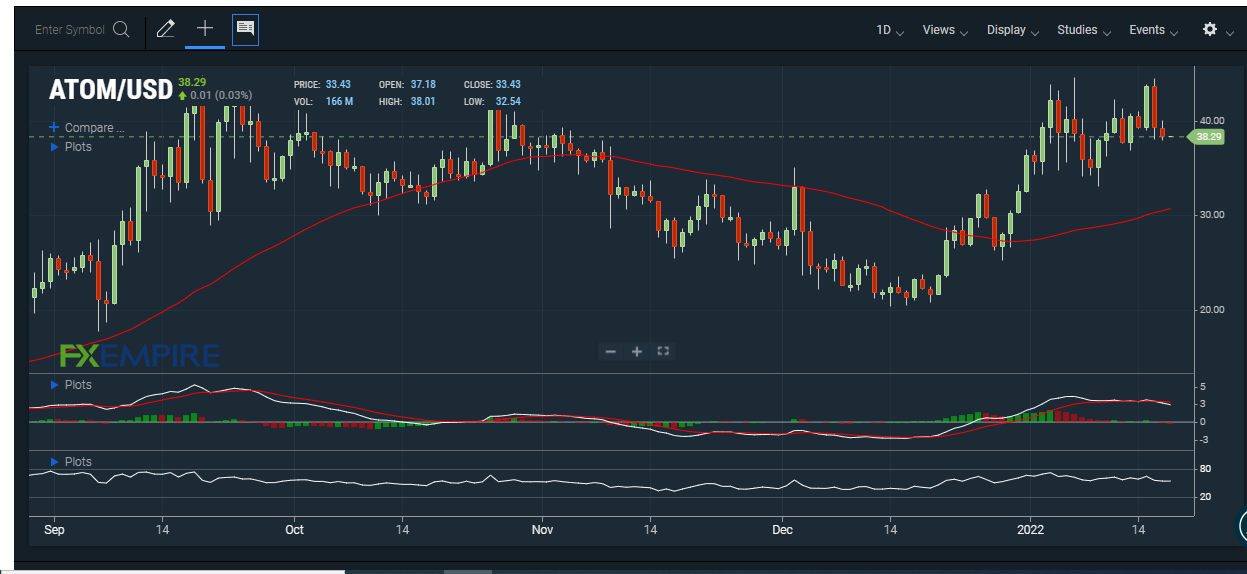This screenshot has width=1247, height=574.
Task: Click the CLOSE 33.43 value
Action: pyautogui.click(x=508, y=85)
